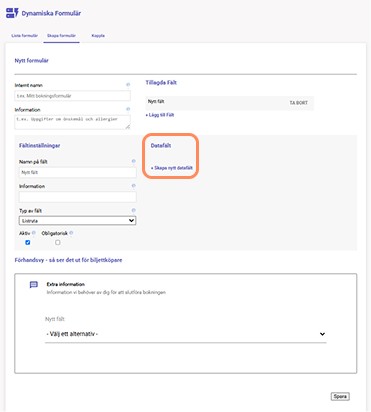Screen dimensions: 371x412
Task: Enable the Obligatorisk checkbox
Action: pos(58,242)
